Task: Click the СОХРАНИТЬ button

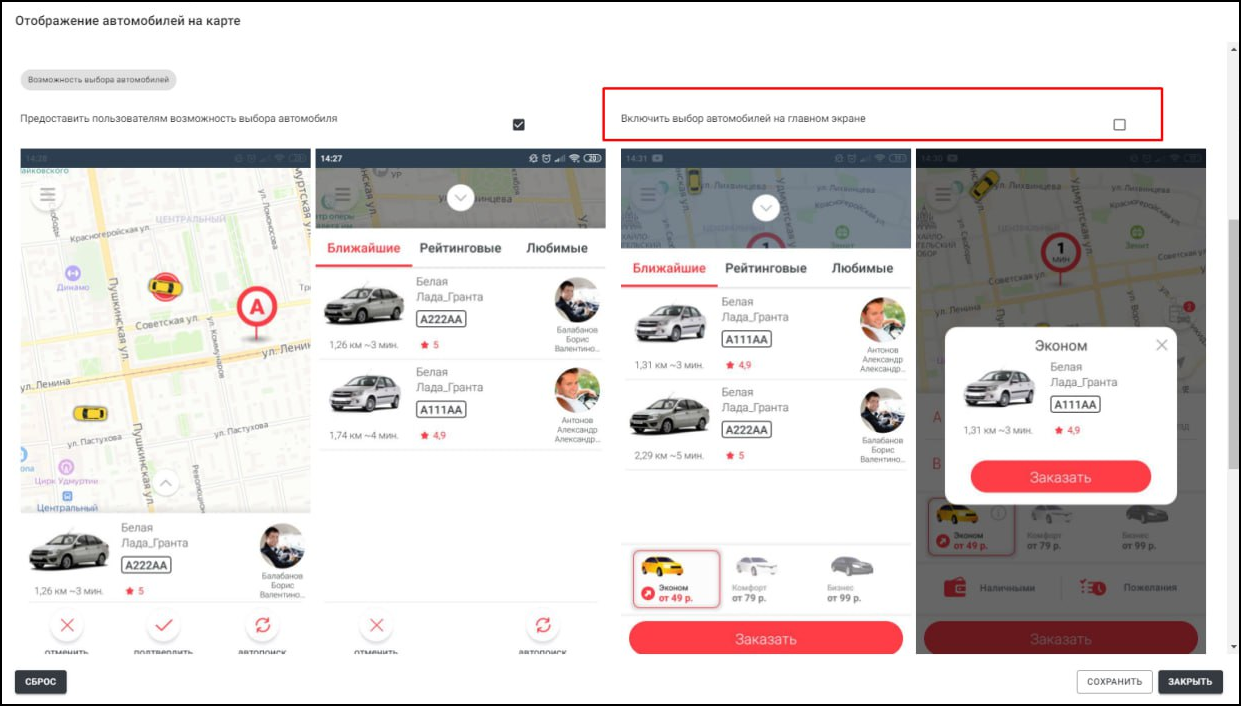Action: [x=1114, y=682]
